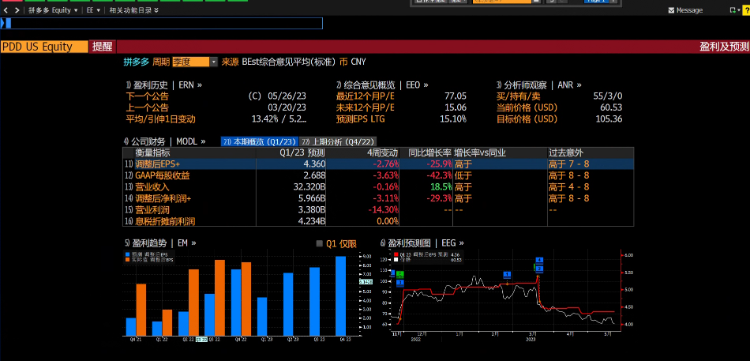
Task: Go back with the left arrow icon
Action: (5, 10)
